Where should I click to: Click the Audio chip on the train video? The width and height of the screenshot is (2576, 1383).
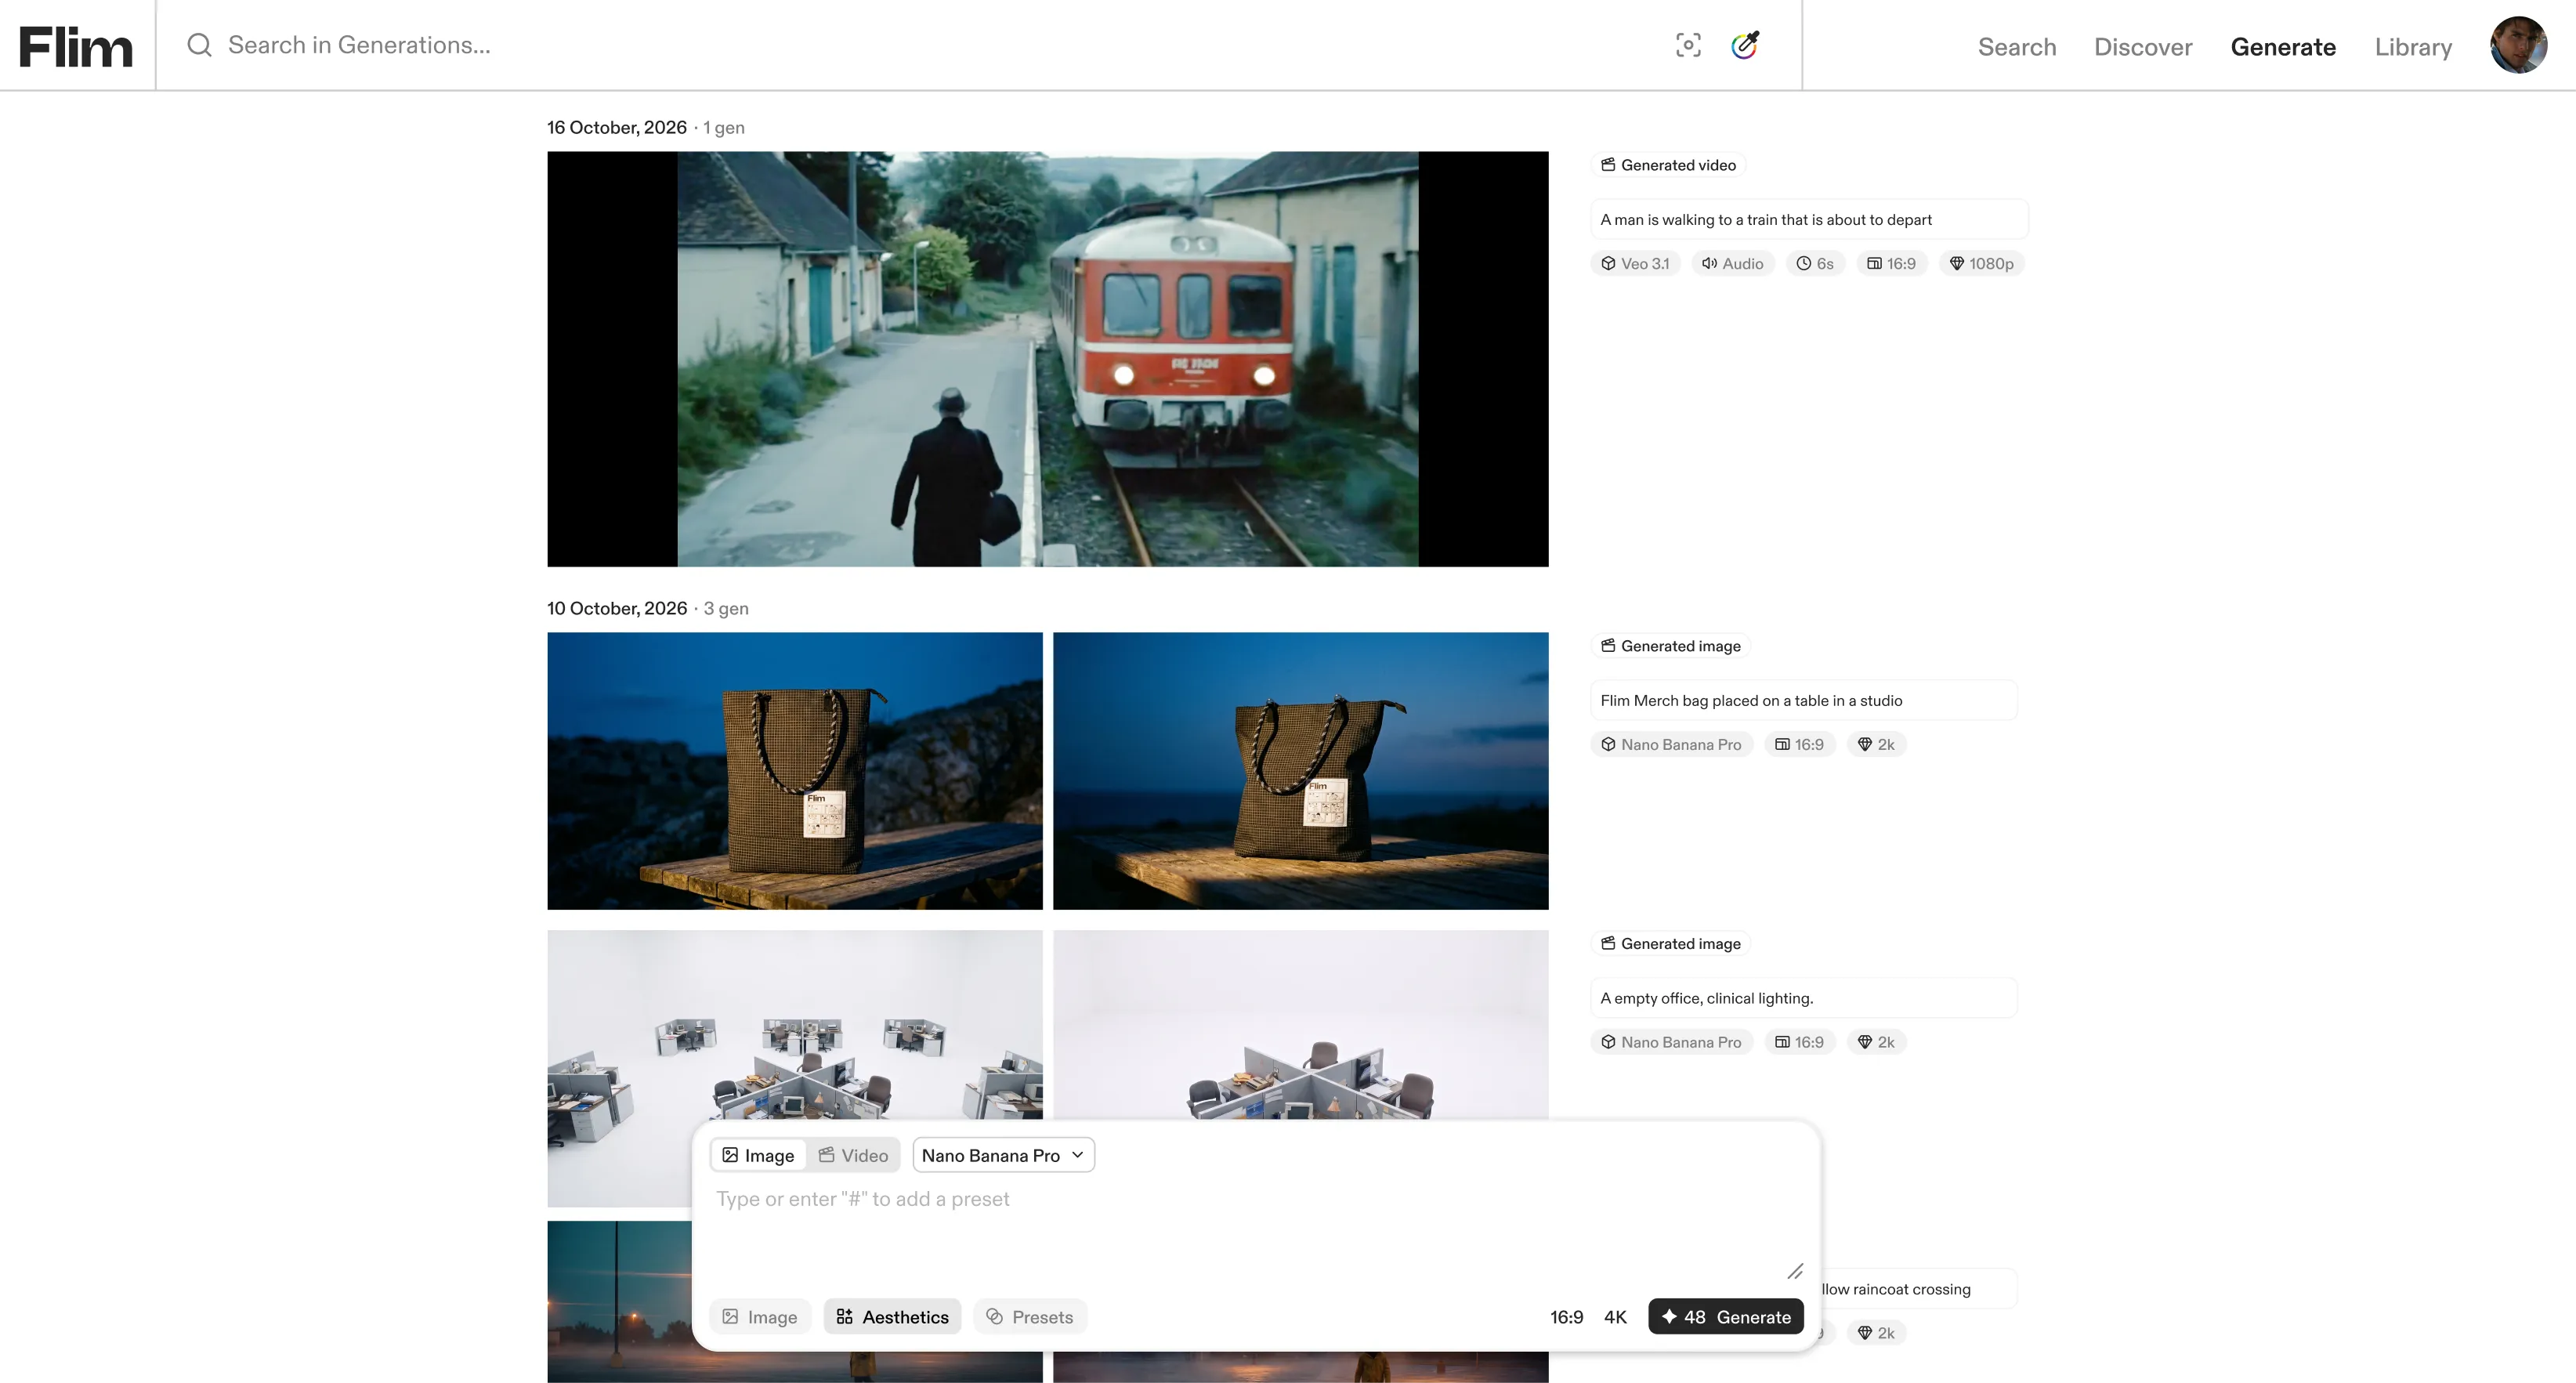pyautogui.click(x=1733, y=264)
